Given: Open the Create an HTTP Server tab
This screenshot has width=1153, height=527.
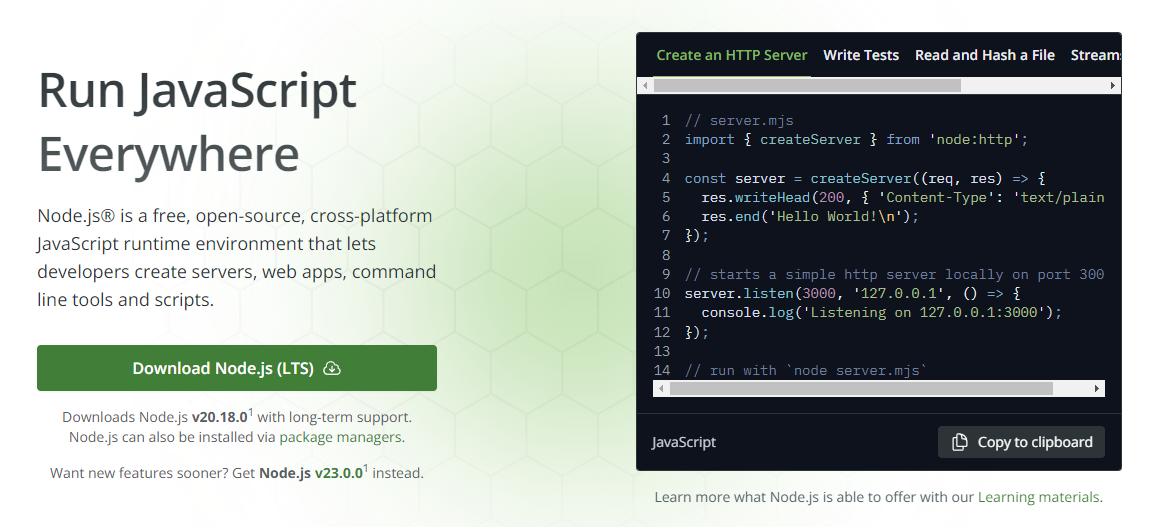Looking at the screenshot, I should pyautogui.click(x=732, y=55).
